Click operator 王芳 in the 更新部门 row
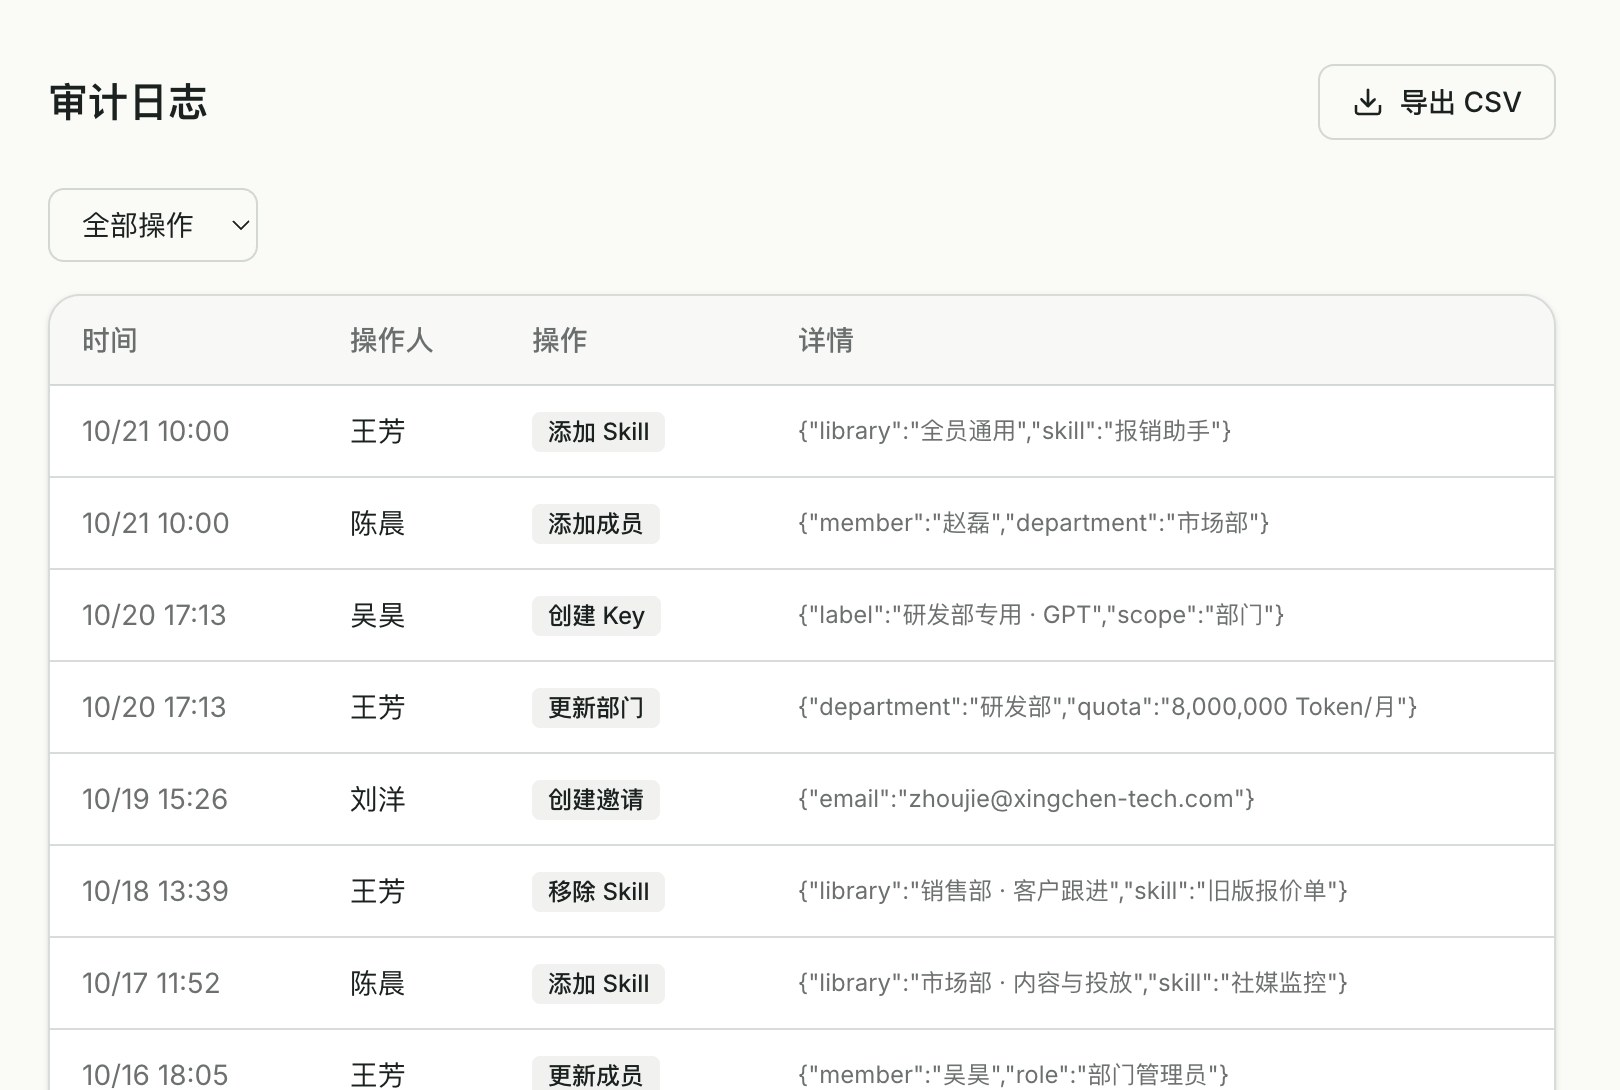 (x=377, y=708)
